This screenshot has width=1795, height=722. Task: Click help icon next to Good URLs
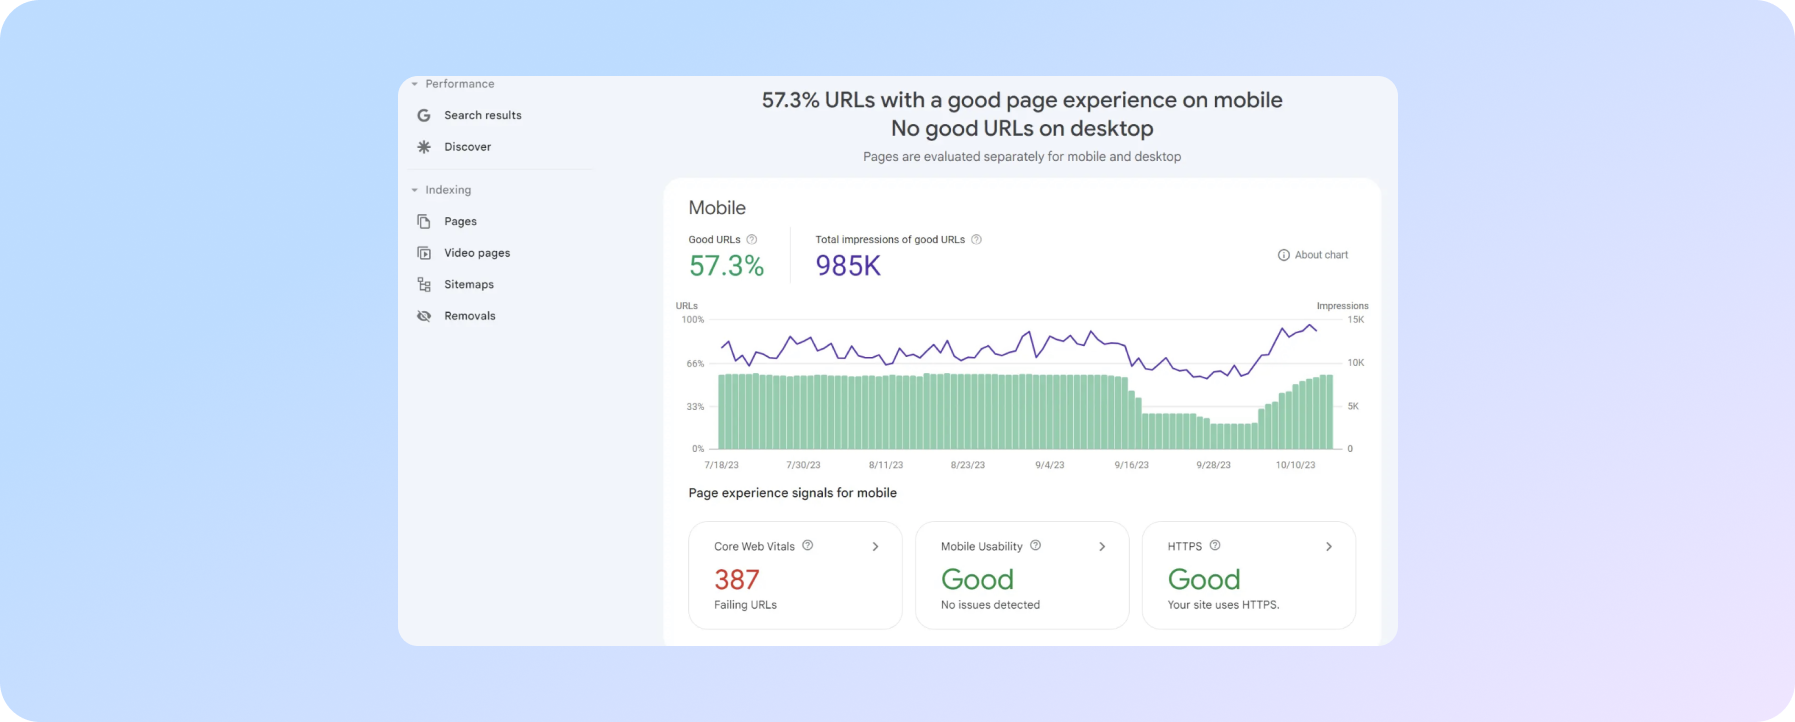coord(752,239)
